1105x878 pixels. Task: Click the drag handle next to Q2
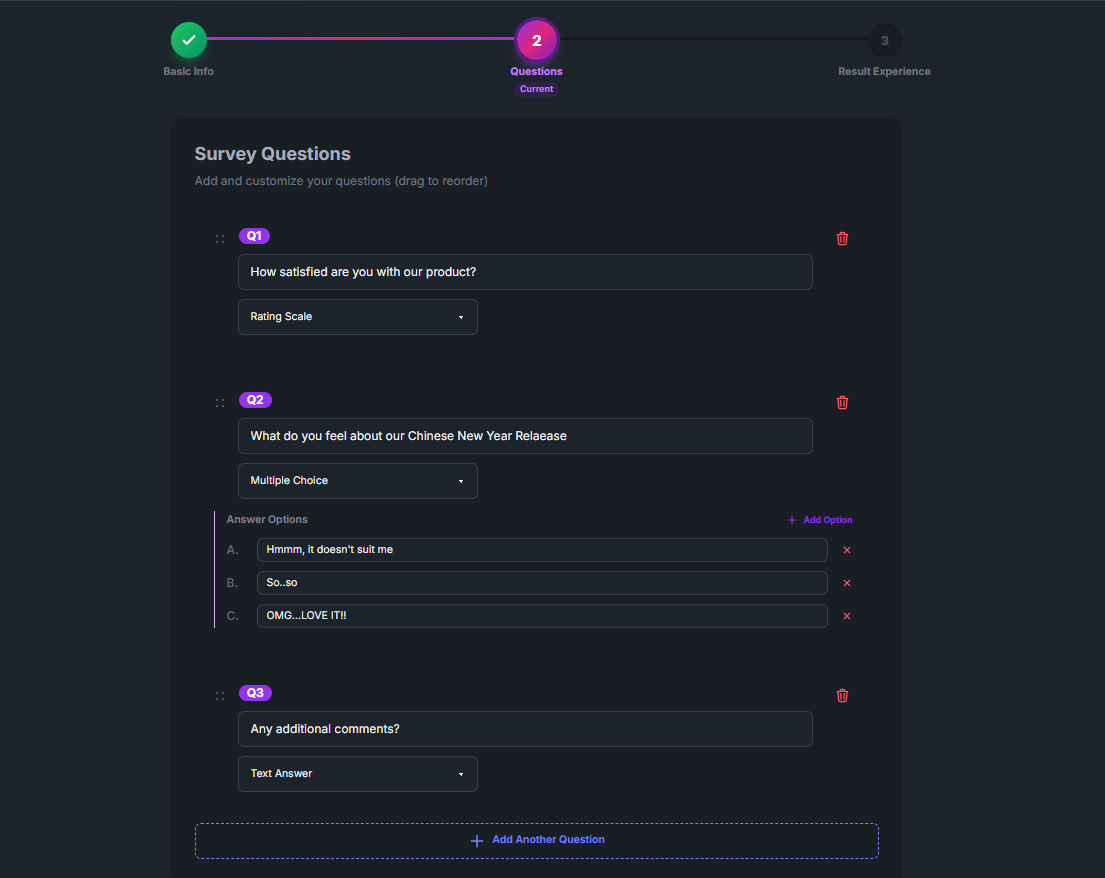point(220,401)
